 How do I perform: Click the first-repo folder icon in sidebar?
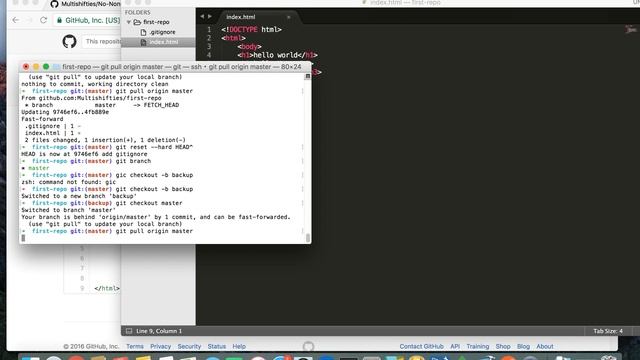(137, 22)
